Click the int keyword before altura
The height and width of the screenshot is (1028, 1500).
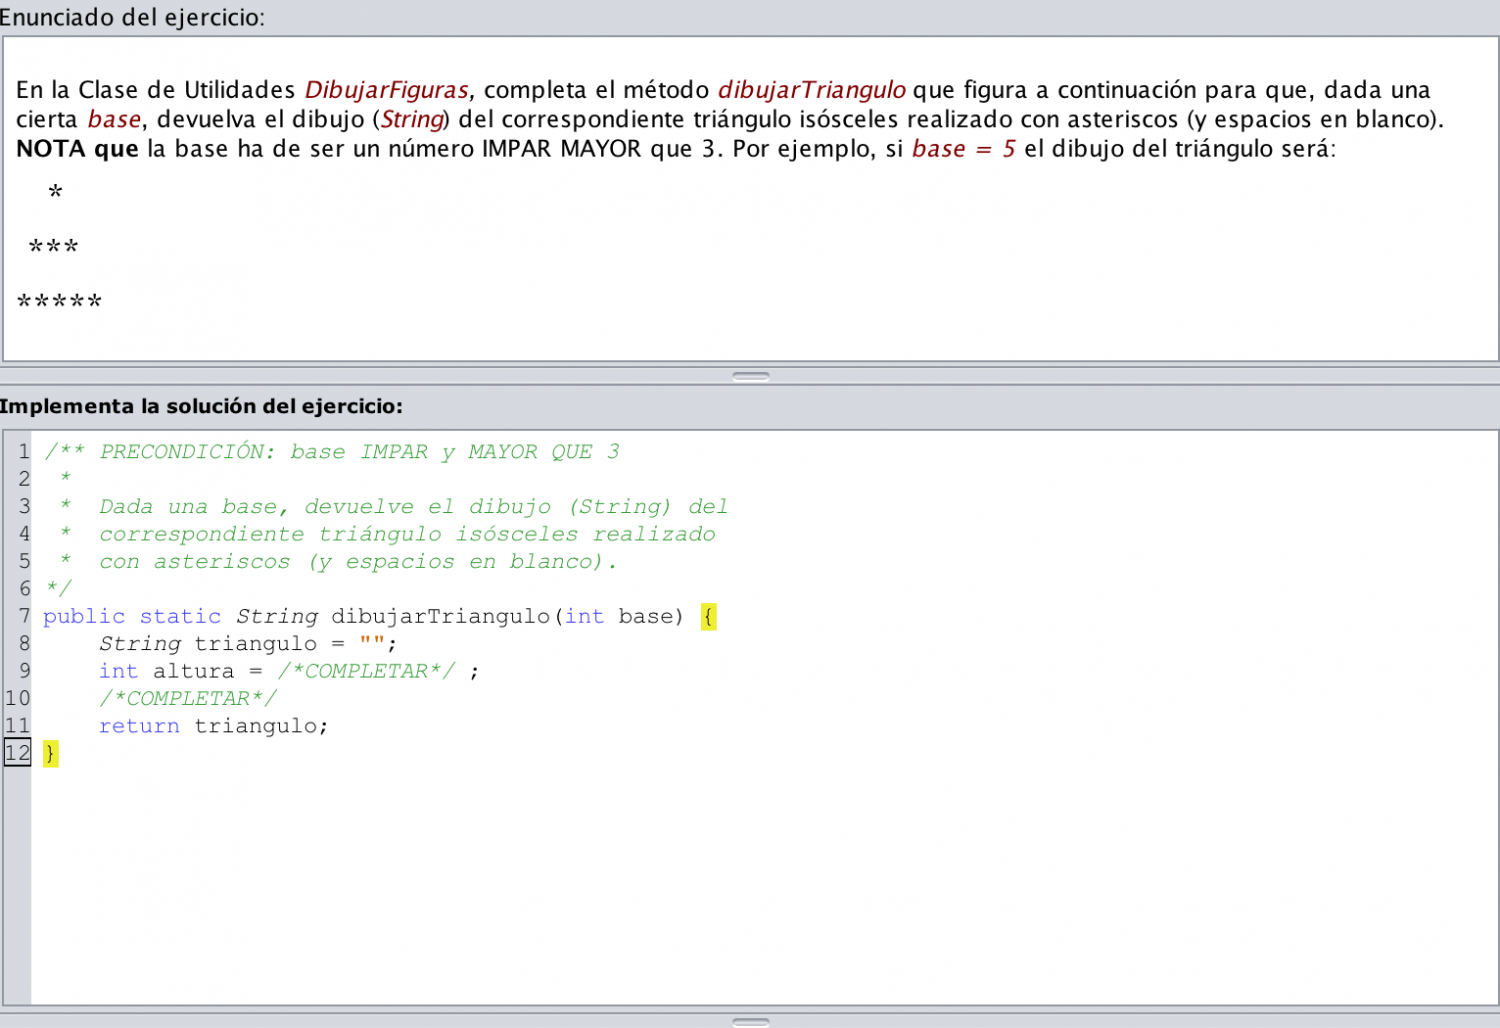[x=118, y=671]
